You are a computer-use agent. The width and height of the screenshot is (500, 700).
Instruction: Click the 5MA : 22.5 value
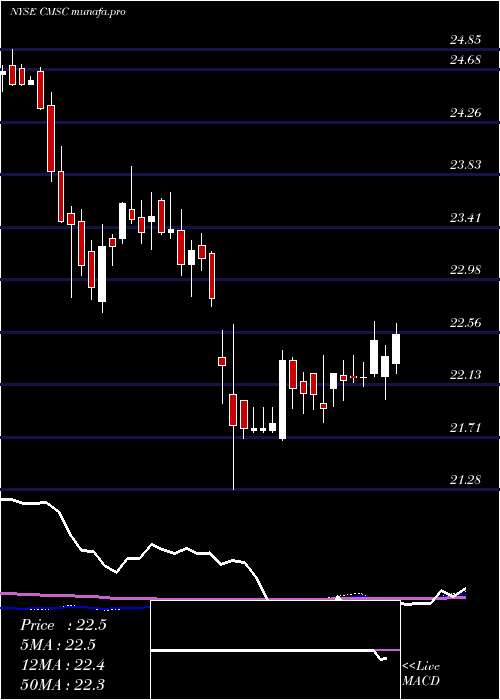(58, 645)
